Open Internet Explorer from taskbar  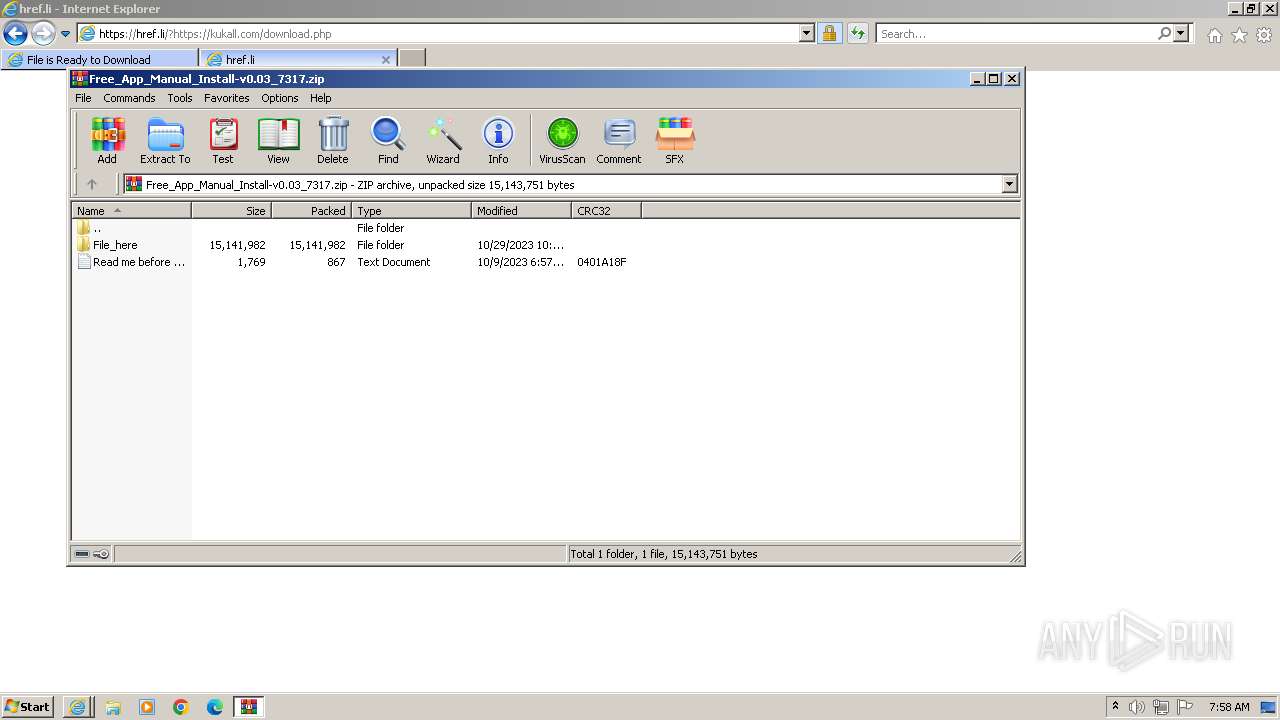[x=78, y=707]
